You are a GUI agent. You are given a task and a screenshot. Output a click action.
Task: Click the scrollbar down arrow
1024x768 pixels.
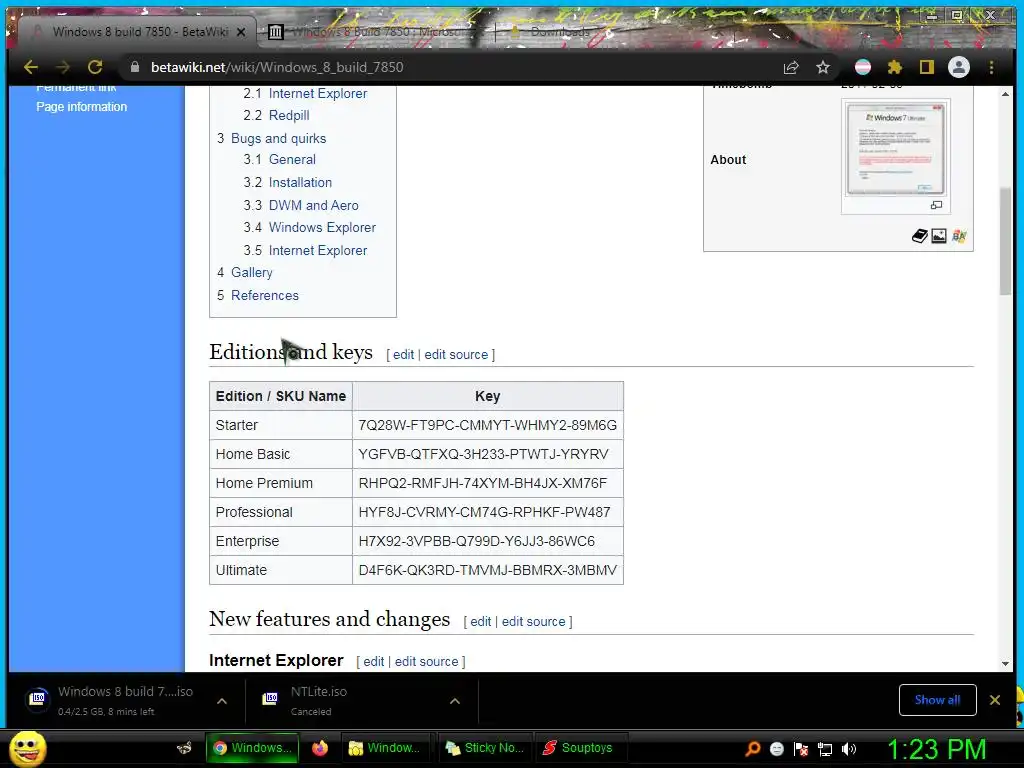pos(1006,664)
